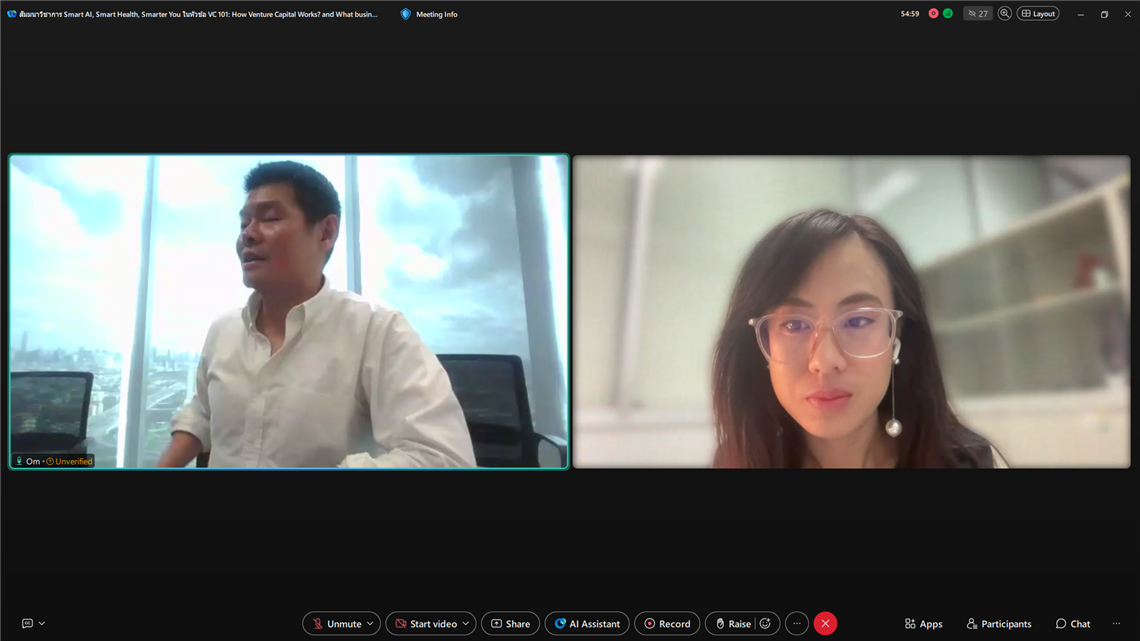Click the Share button
Screen dimensions: 1140x641
pyautogui.click(x=510, y=624)
